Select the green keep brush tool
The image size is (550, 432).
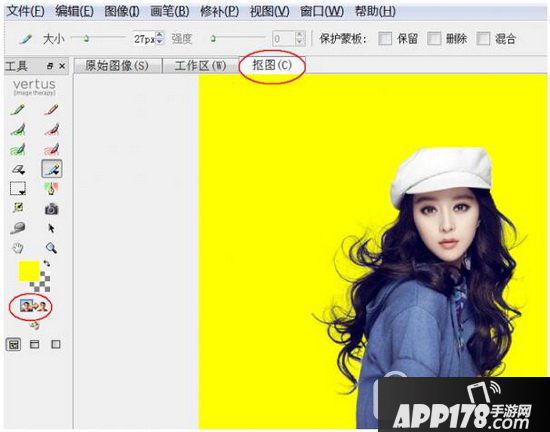point(17,110)
